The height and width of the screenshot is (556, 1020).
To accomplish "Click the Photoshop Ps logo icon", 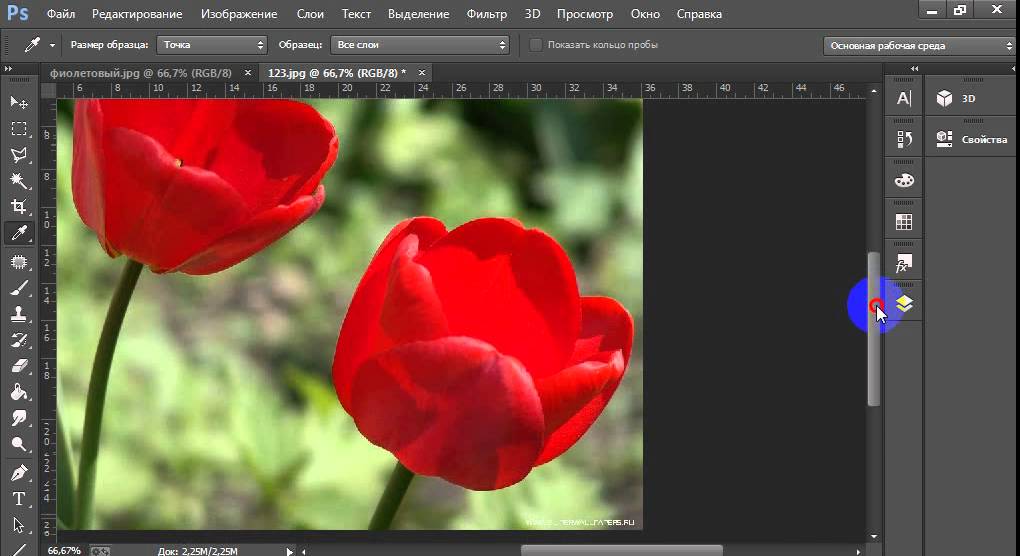I will click(x=18, y=13).
